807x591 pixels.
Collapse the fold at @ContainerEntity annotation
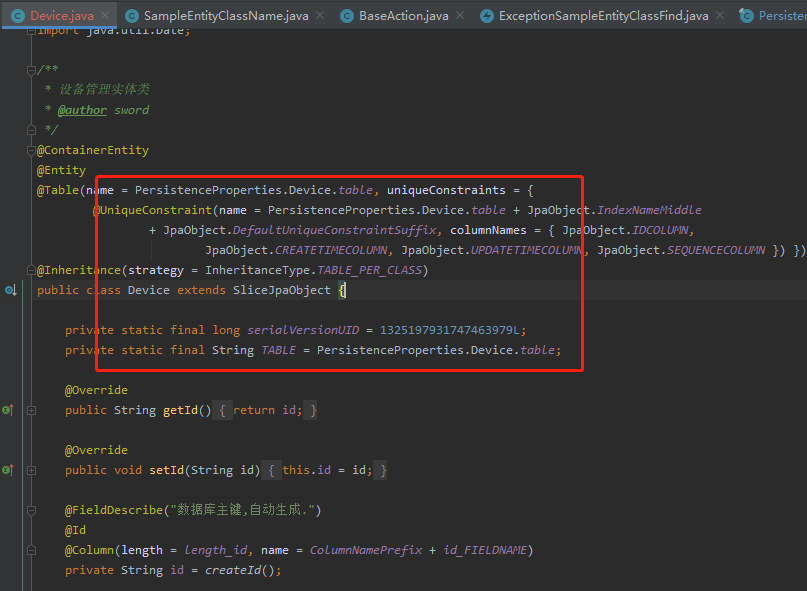[x=32, y=150]
